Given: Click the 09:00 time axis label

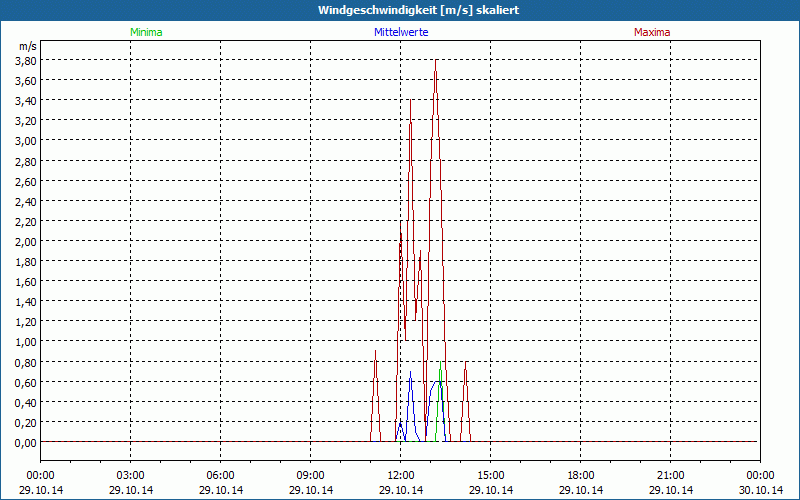Looking at the screenshot, I should point(311,476).
